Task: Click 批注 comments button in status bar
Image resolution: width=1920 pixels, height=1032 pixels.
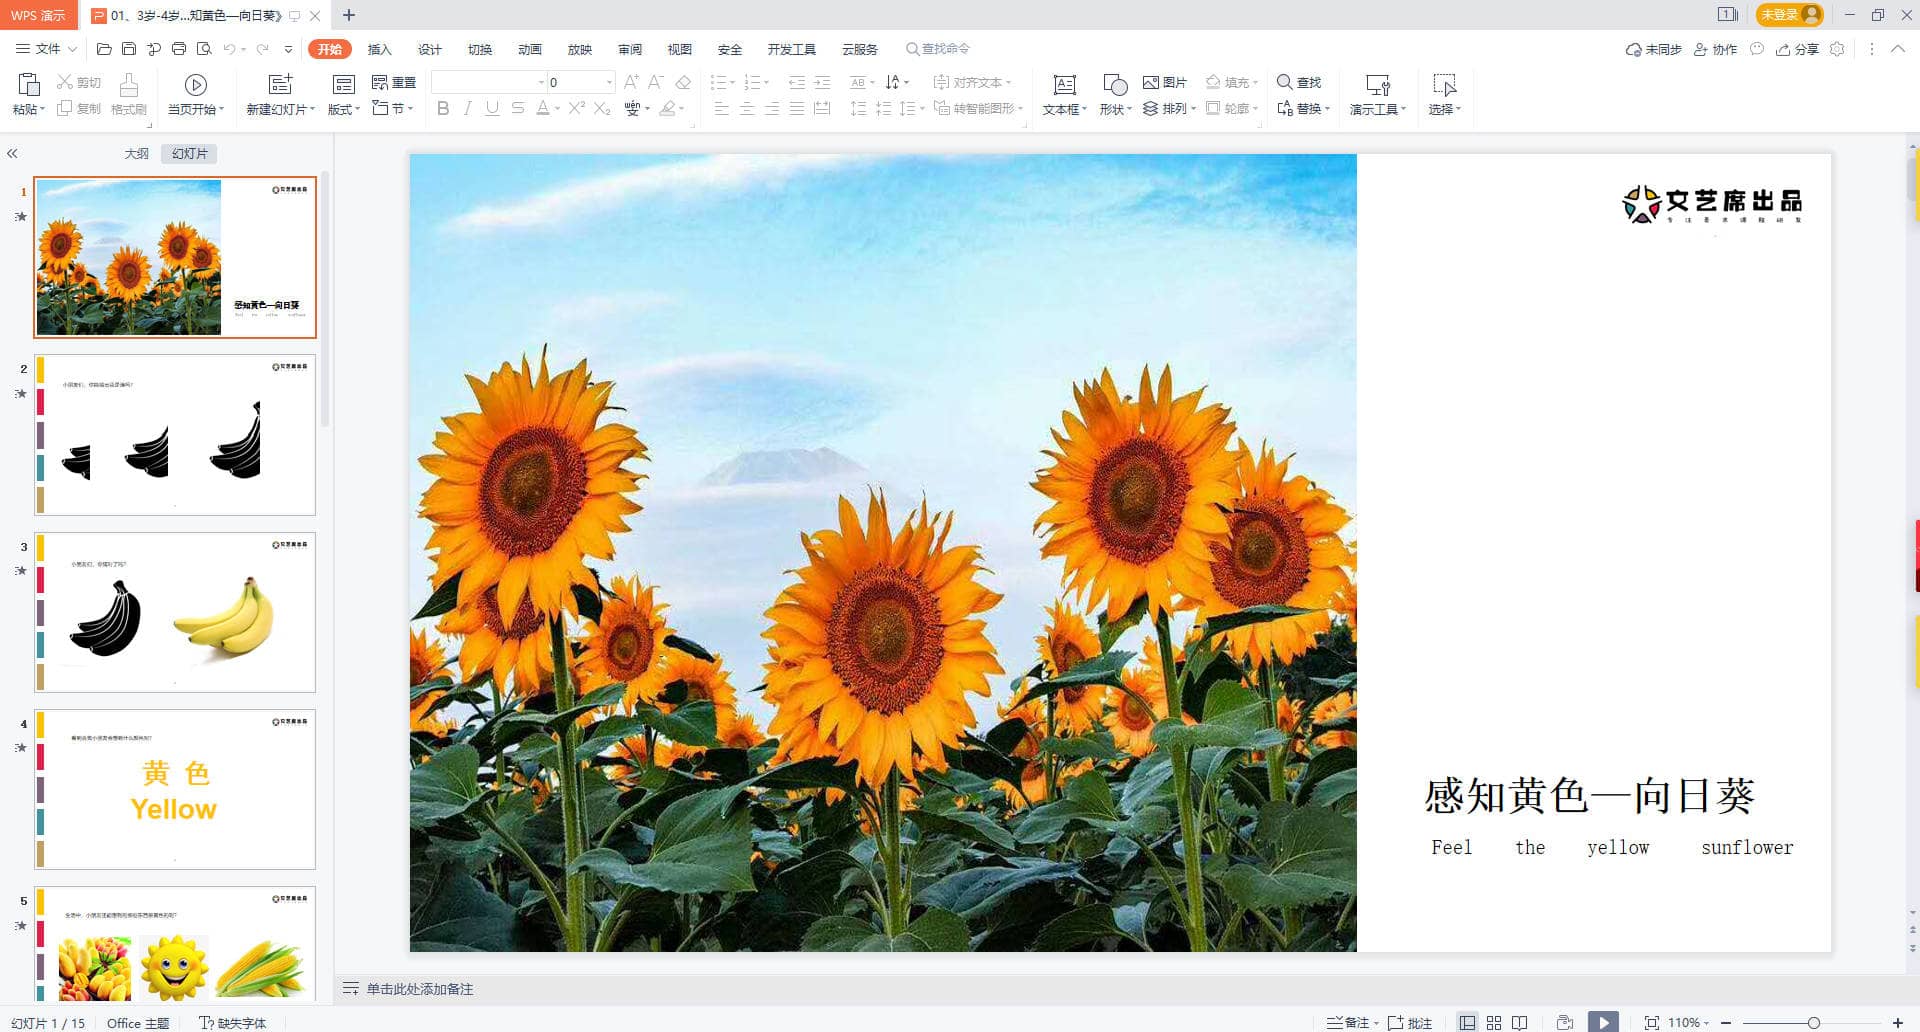Action: [1410, 1022]
